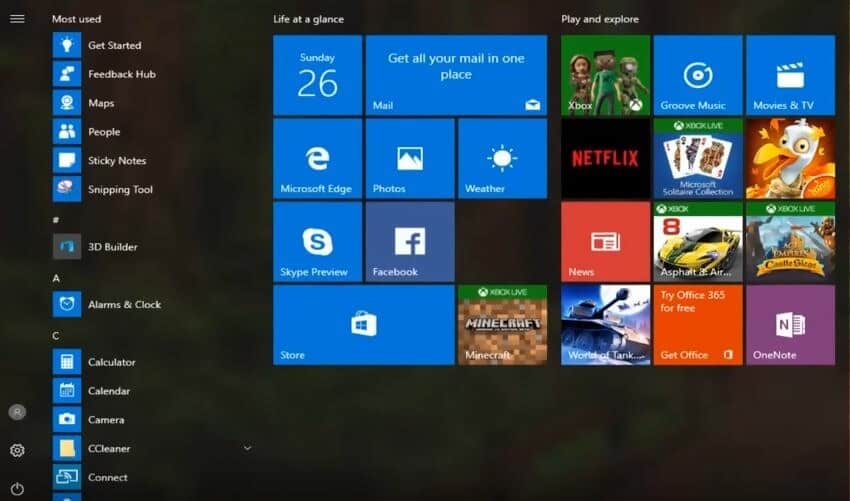Launch Calculator
Screen dimensions: 850x501
[x=154, y=362]
